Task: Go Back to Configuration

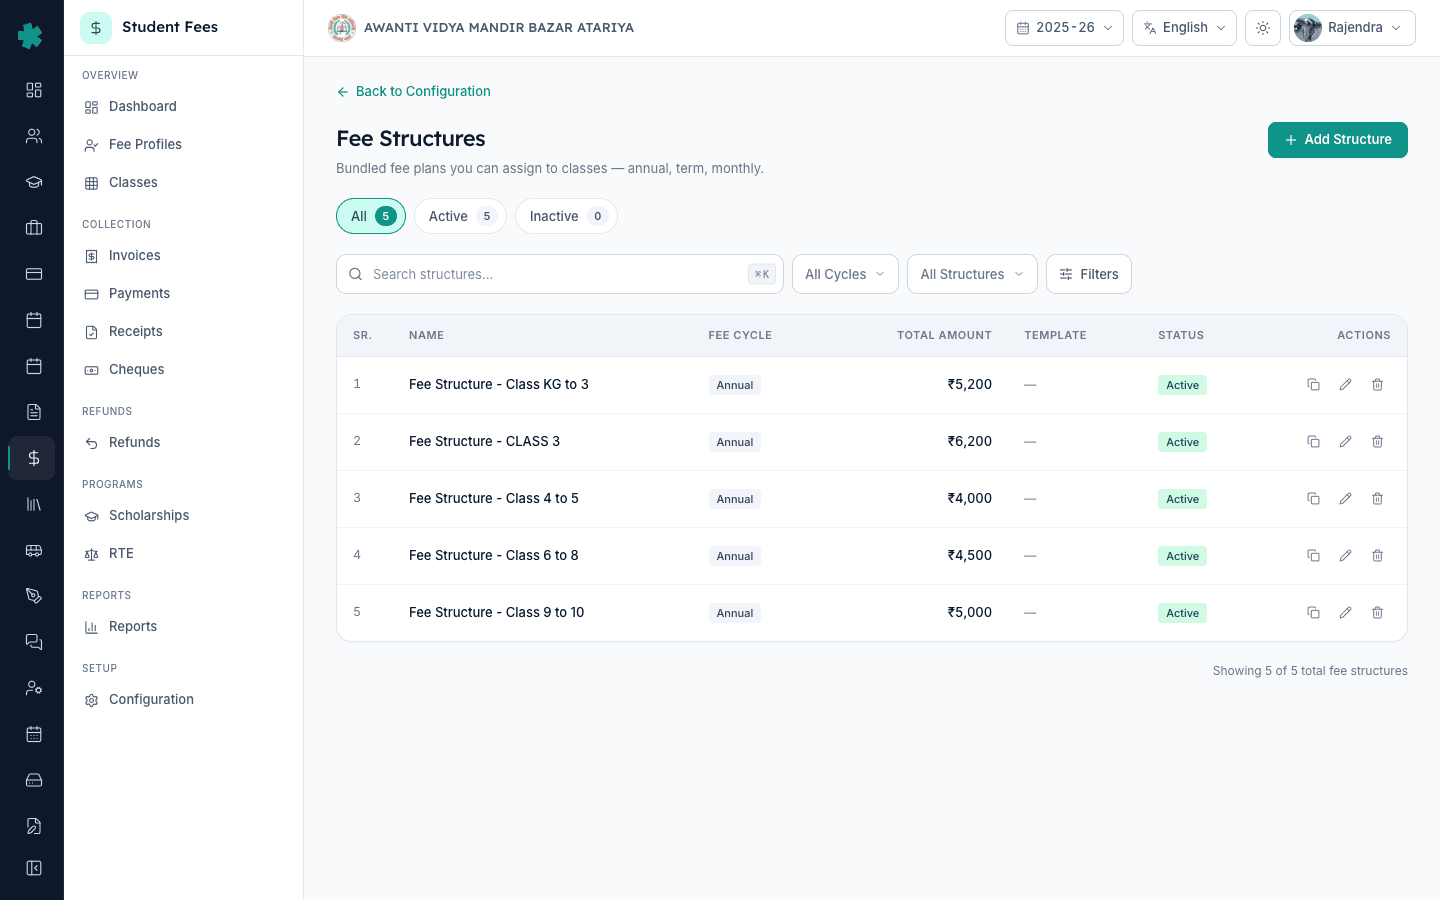Action: pos(413,91)
